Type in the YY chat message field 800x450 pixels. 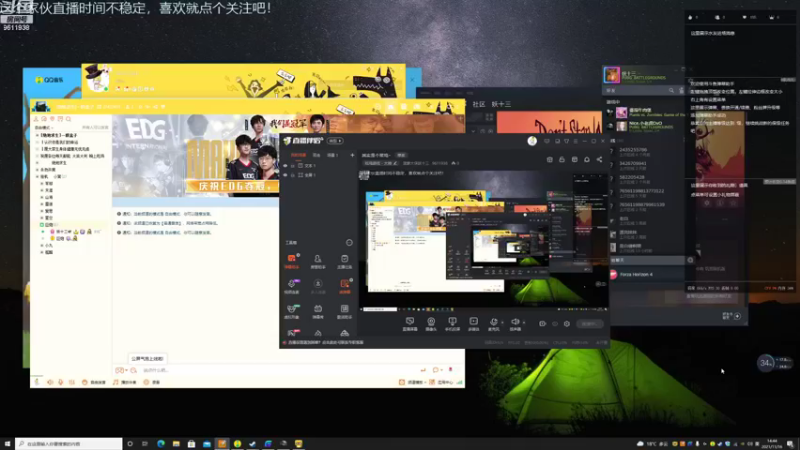pos(280,370)
